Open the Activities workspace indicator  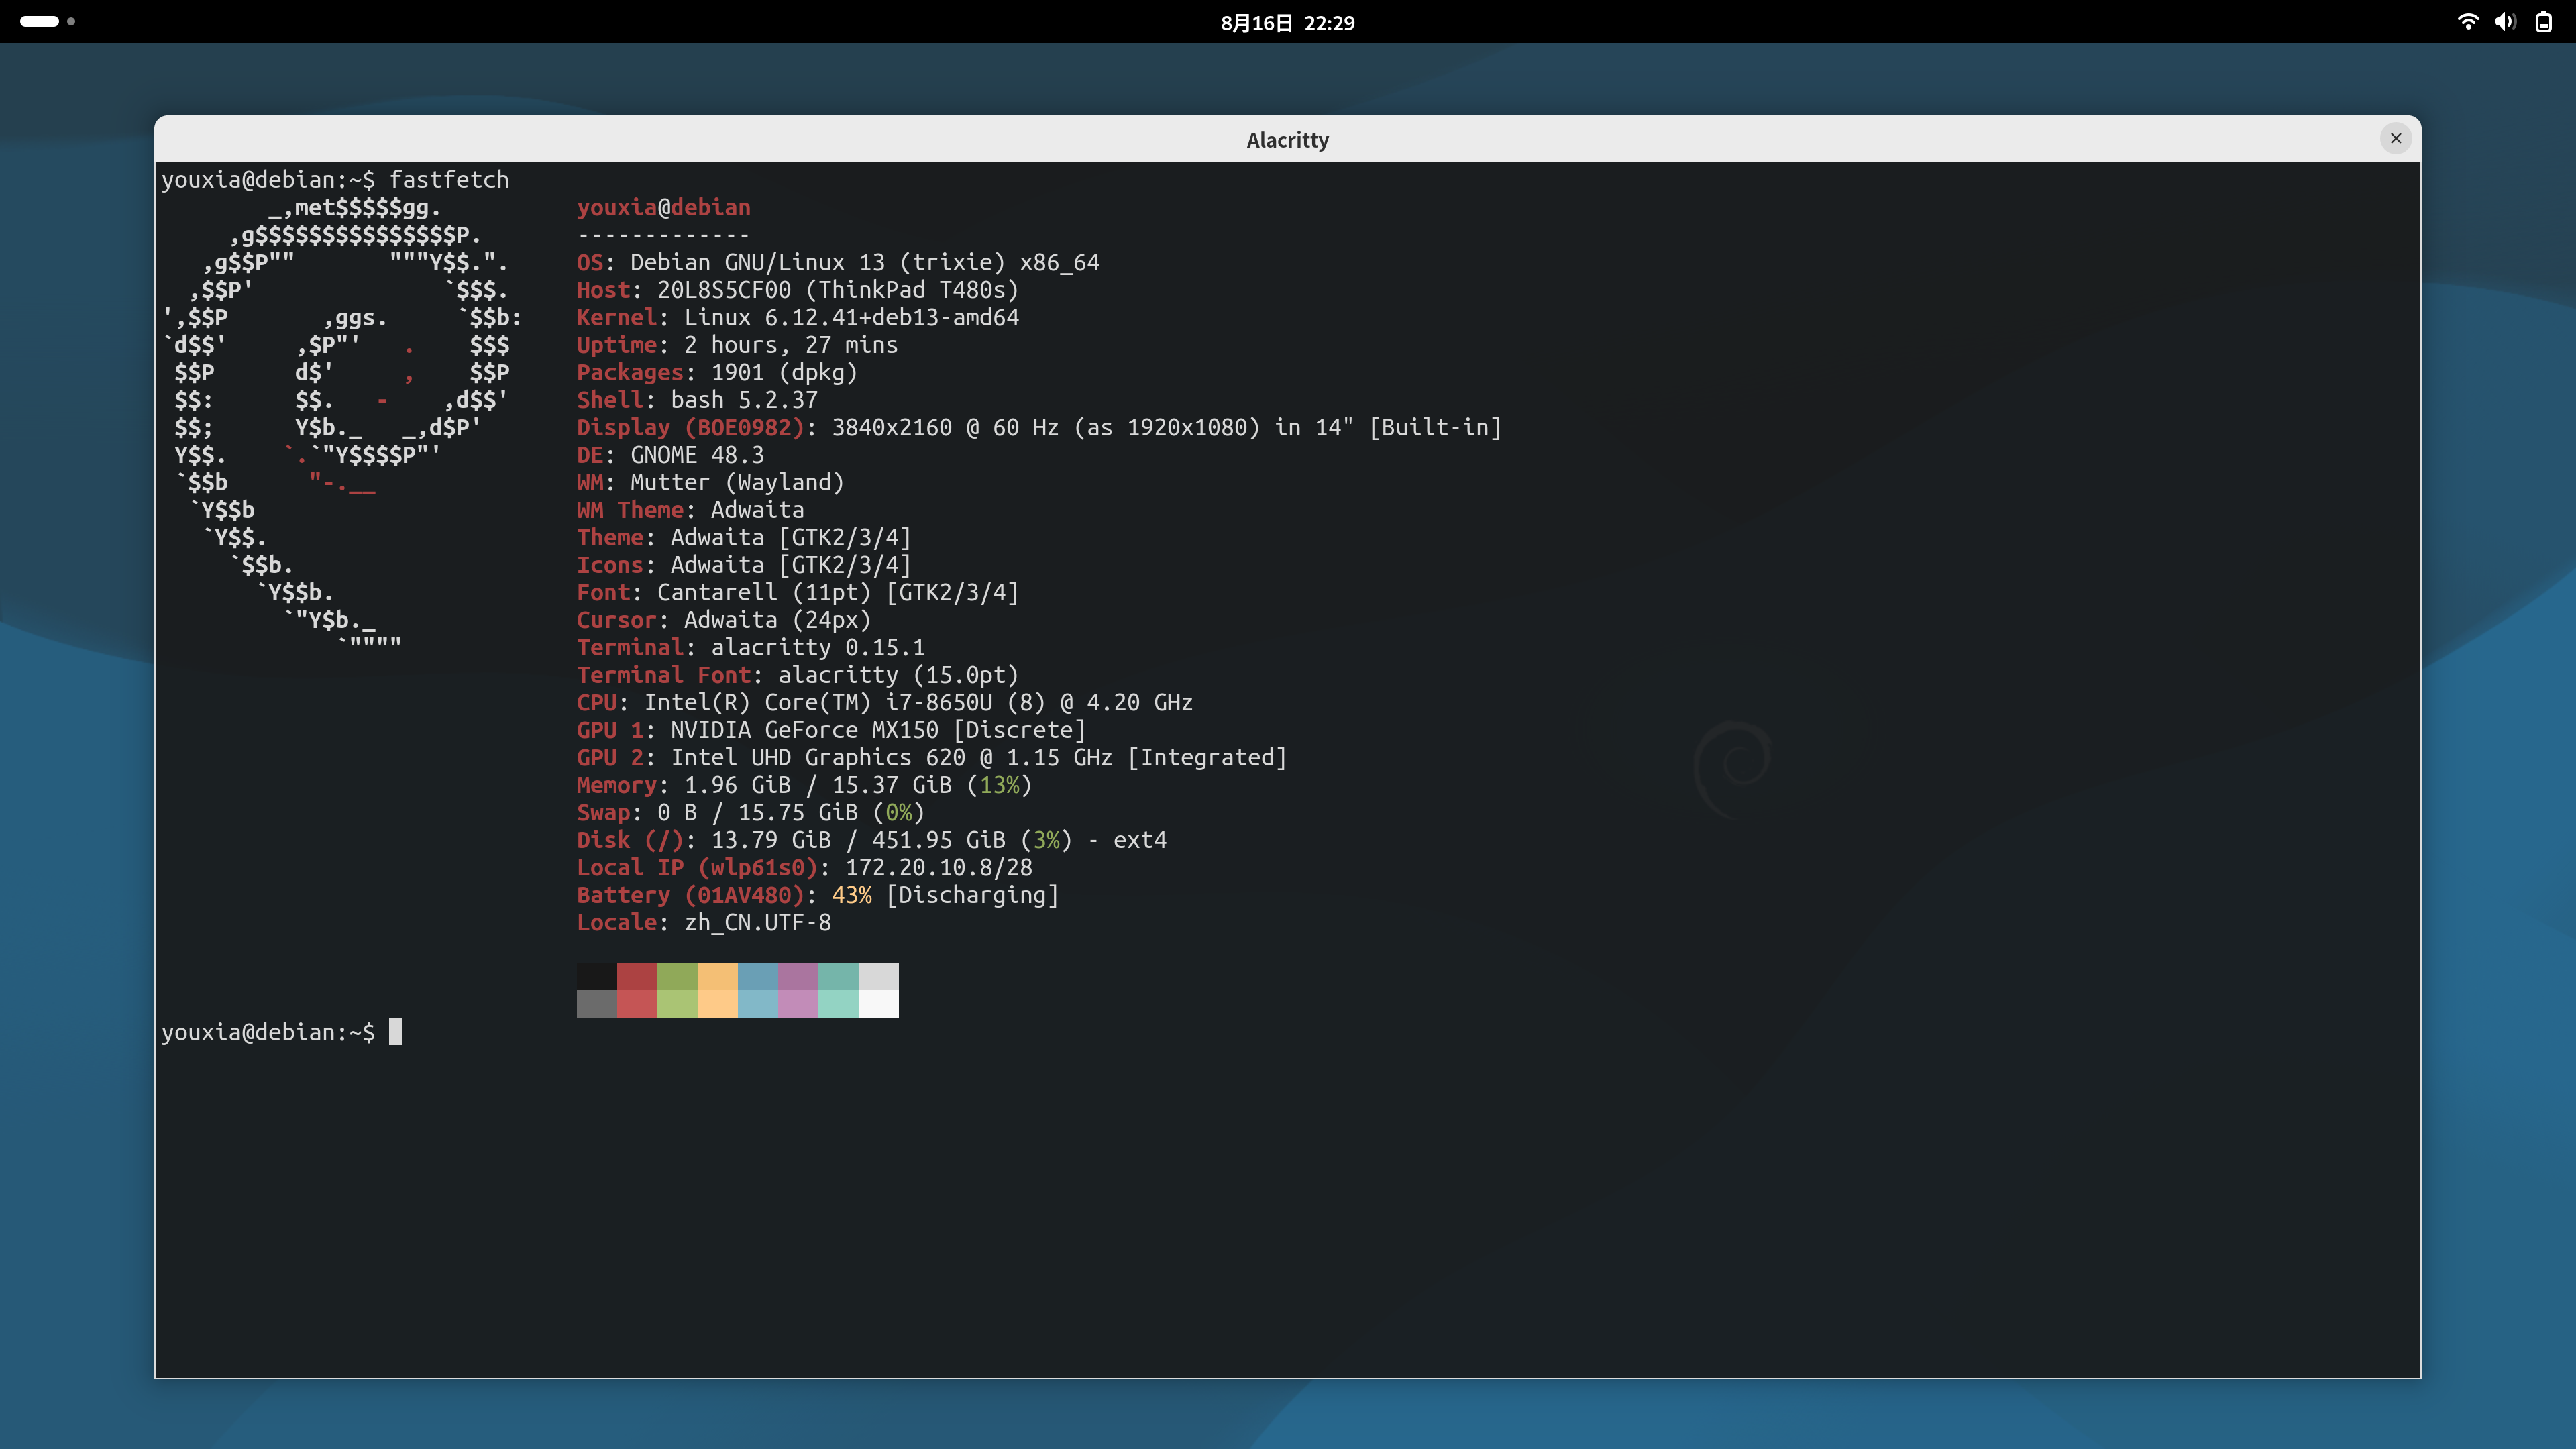coord(47,21)
